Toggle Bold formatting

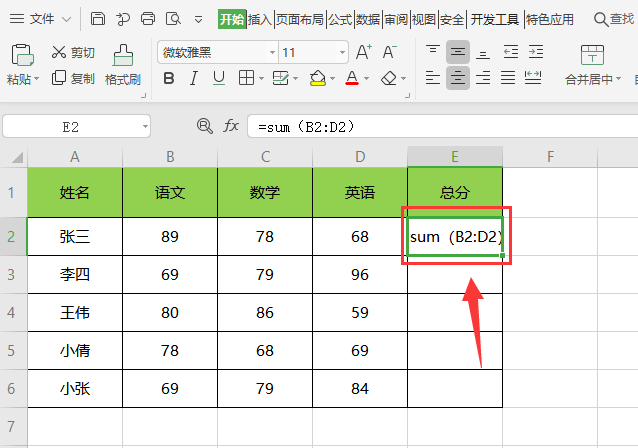pyautogui.click(x=168, y=78)
